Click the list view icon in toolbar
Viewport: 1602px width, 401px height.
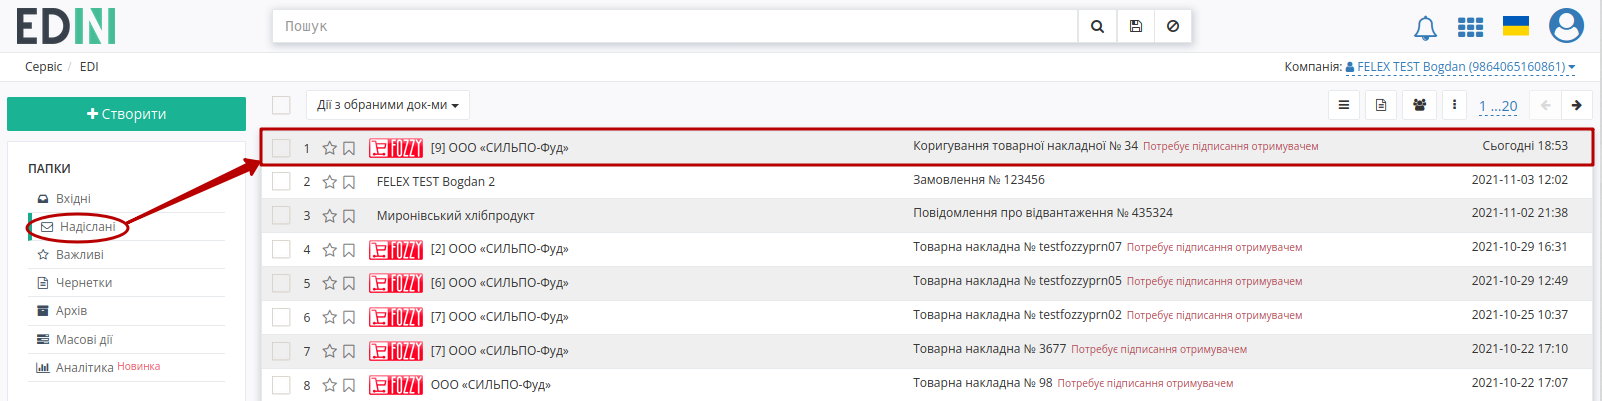coord(1344,105)
